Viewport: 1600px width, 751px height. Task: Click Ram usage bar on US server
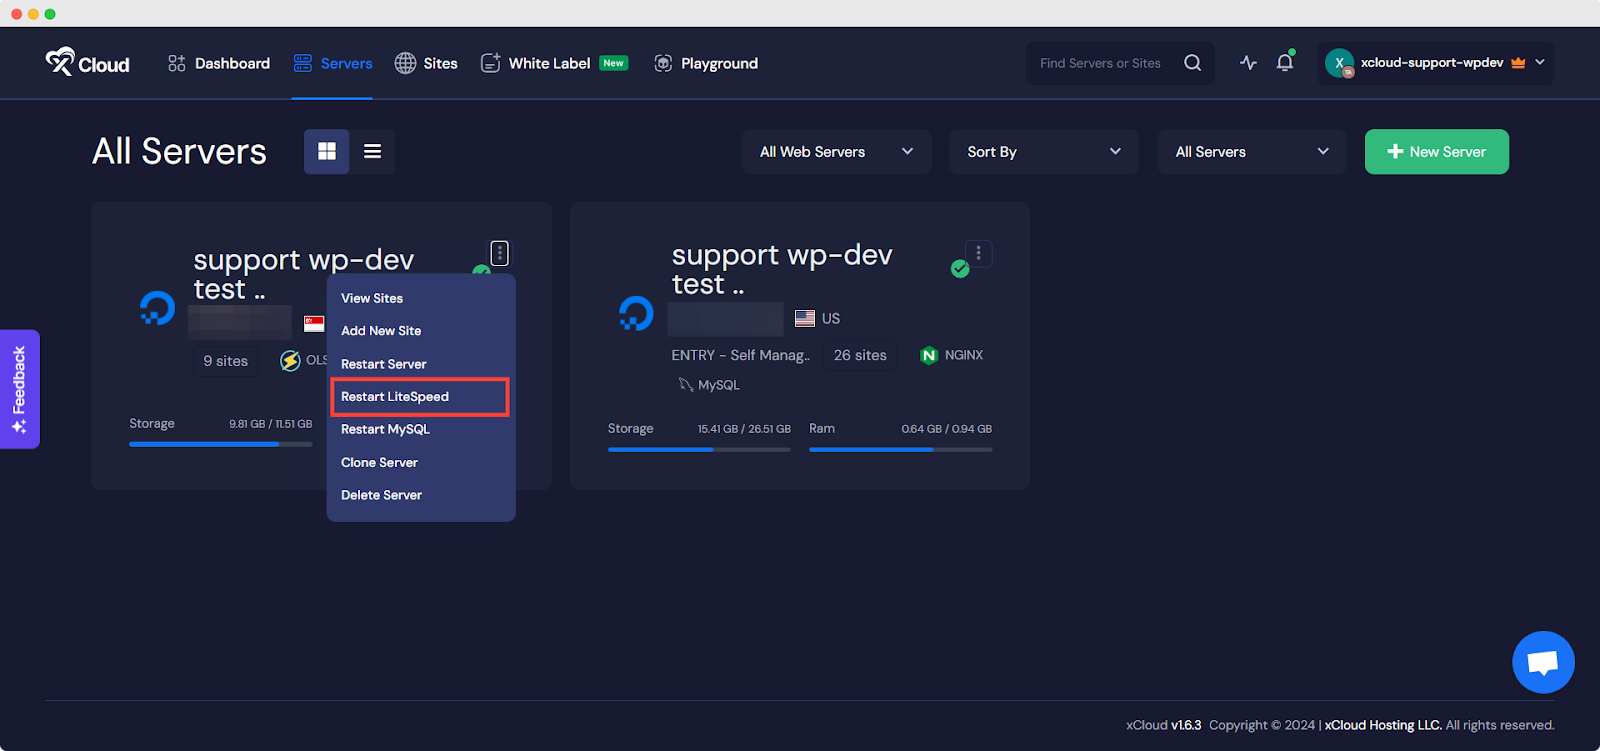(900, 449)
